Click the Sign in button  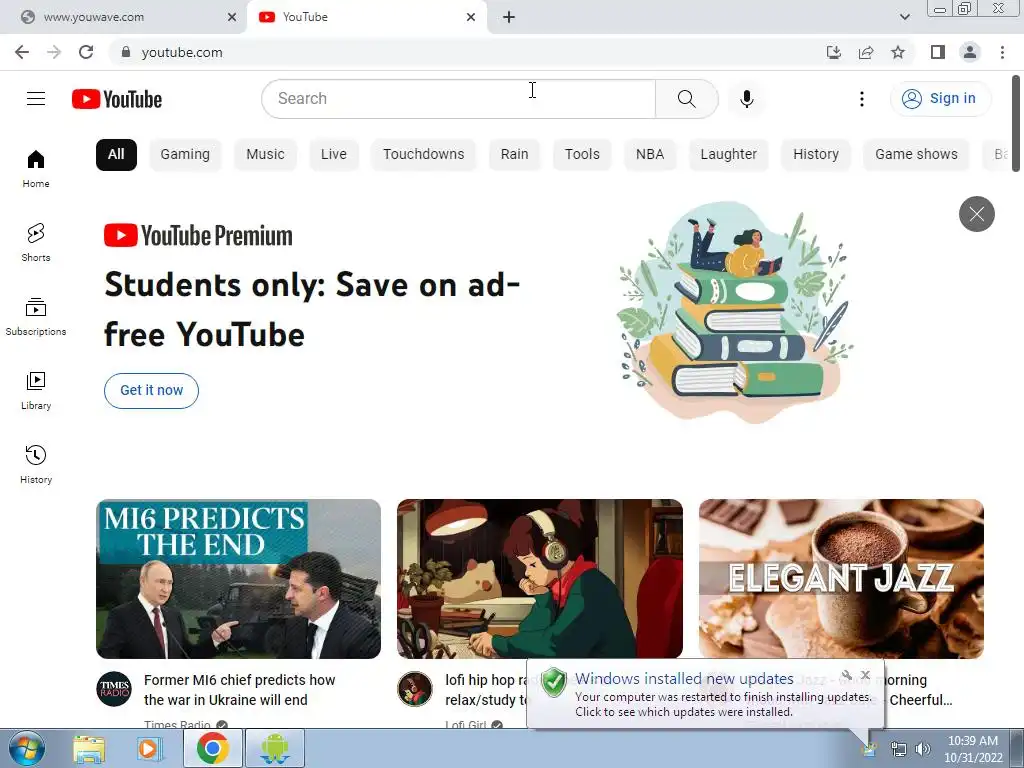point(940,99)
